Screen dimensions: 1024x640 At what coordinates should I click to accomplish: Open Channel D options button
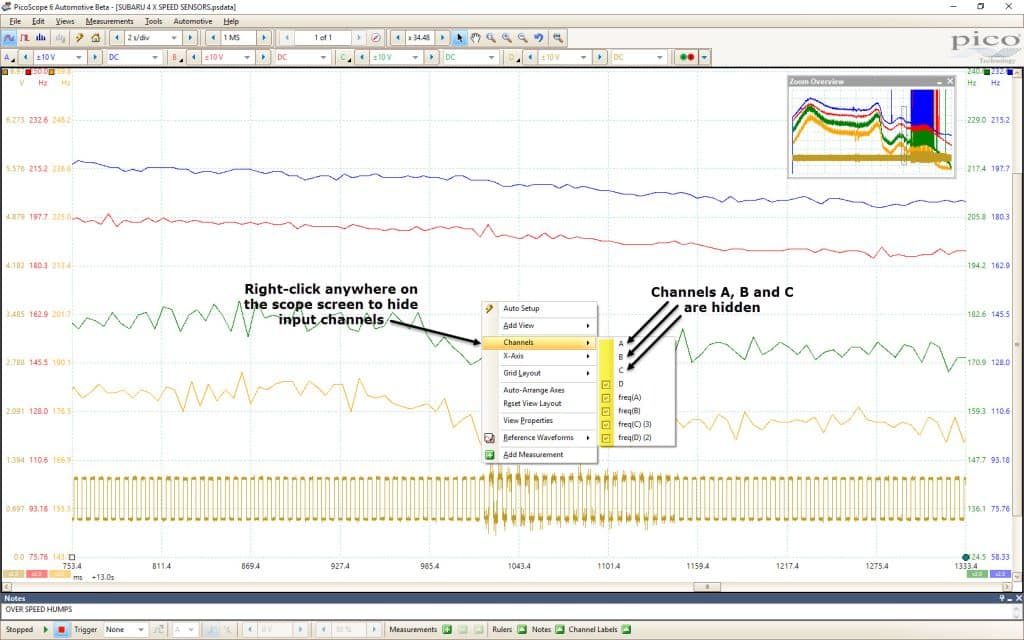pos(513,57)
